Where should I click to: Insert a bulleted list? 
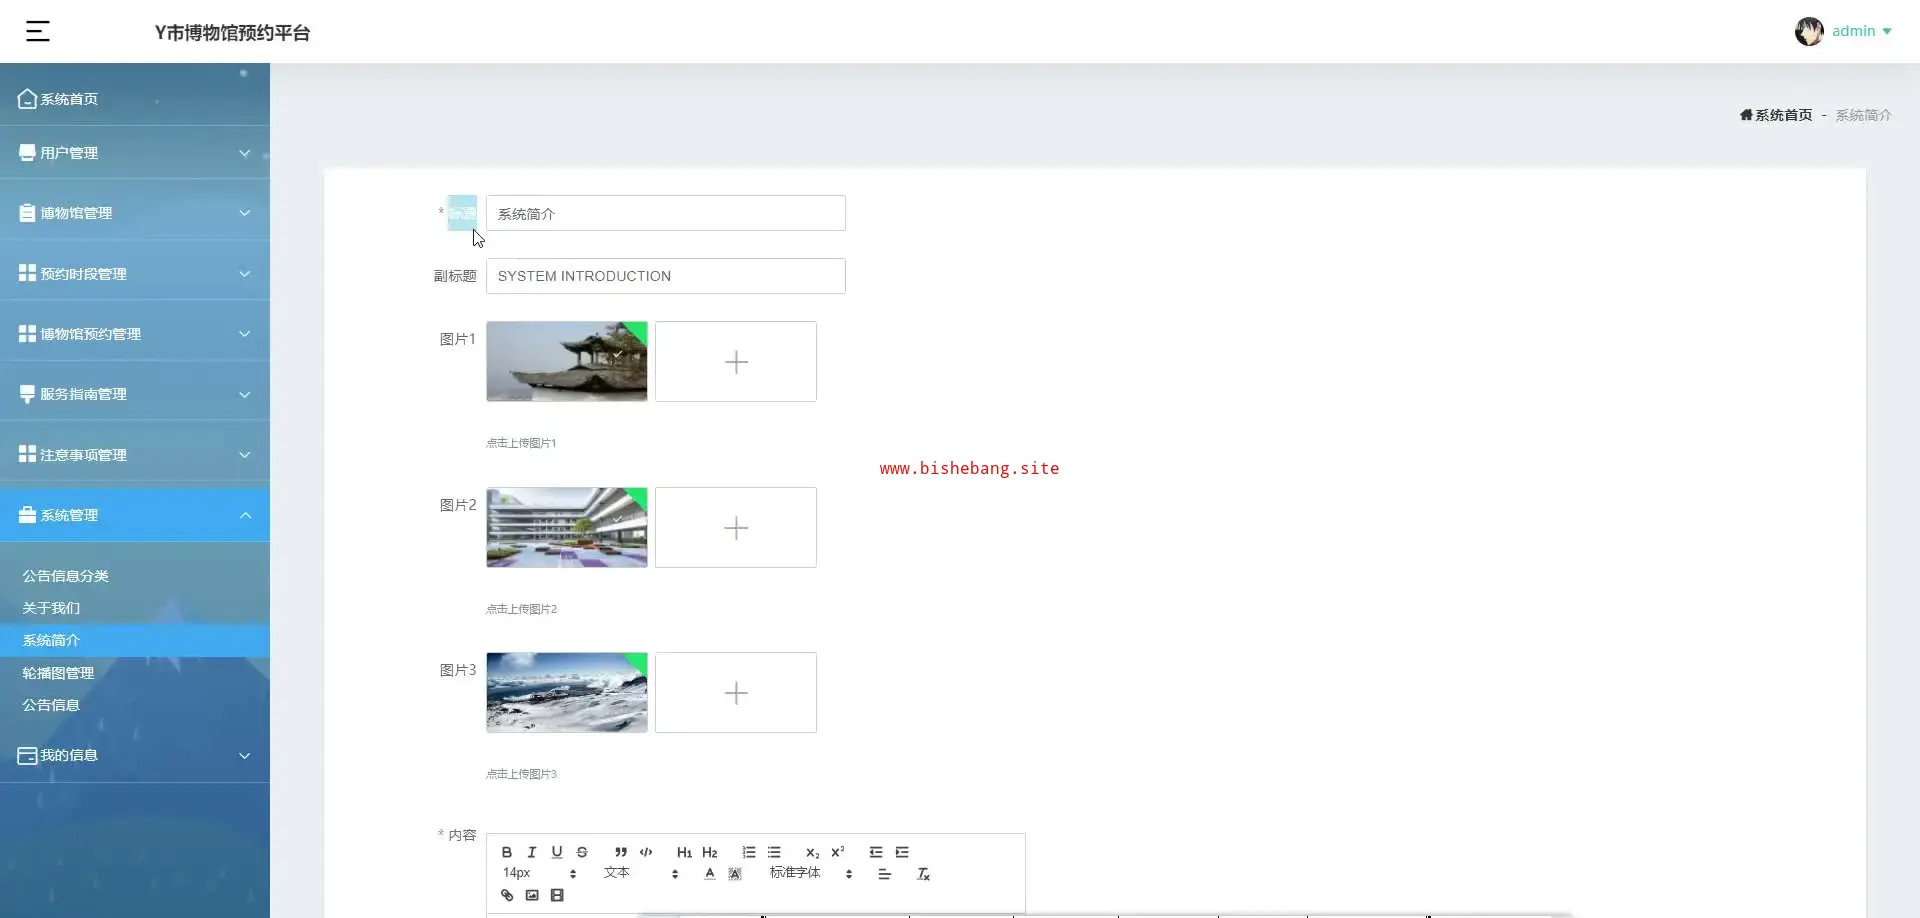[774, 852]
